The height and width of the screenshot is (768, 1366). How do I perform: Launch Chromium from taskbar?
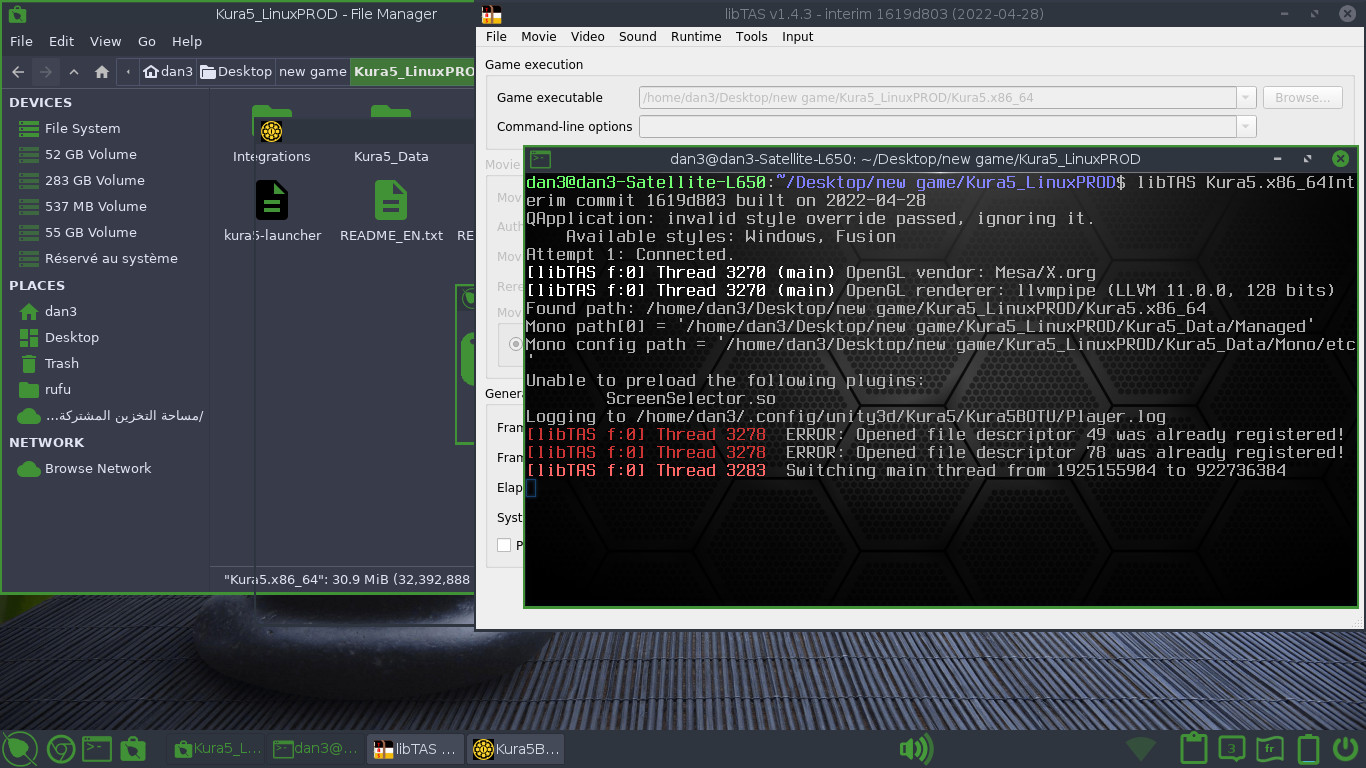(59, 748)
